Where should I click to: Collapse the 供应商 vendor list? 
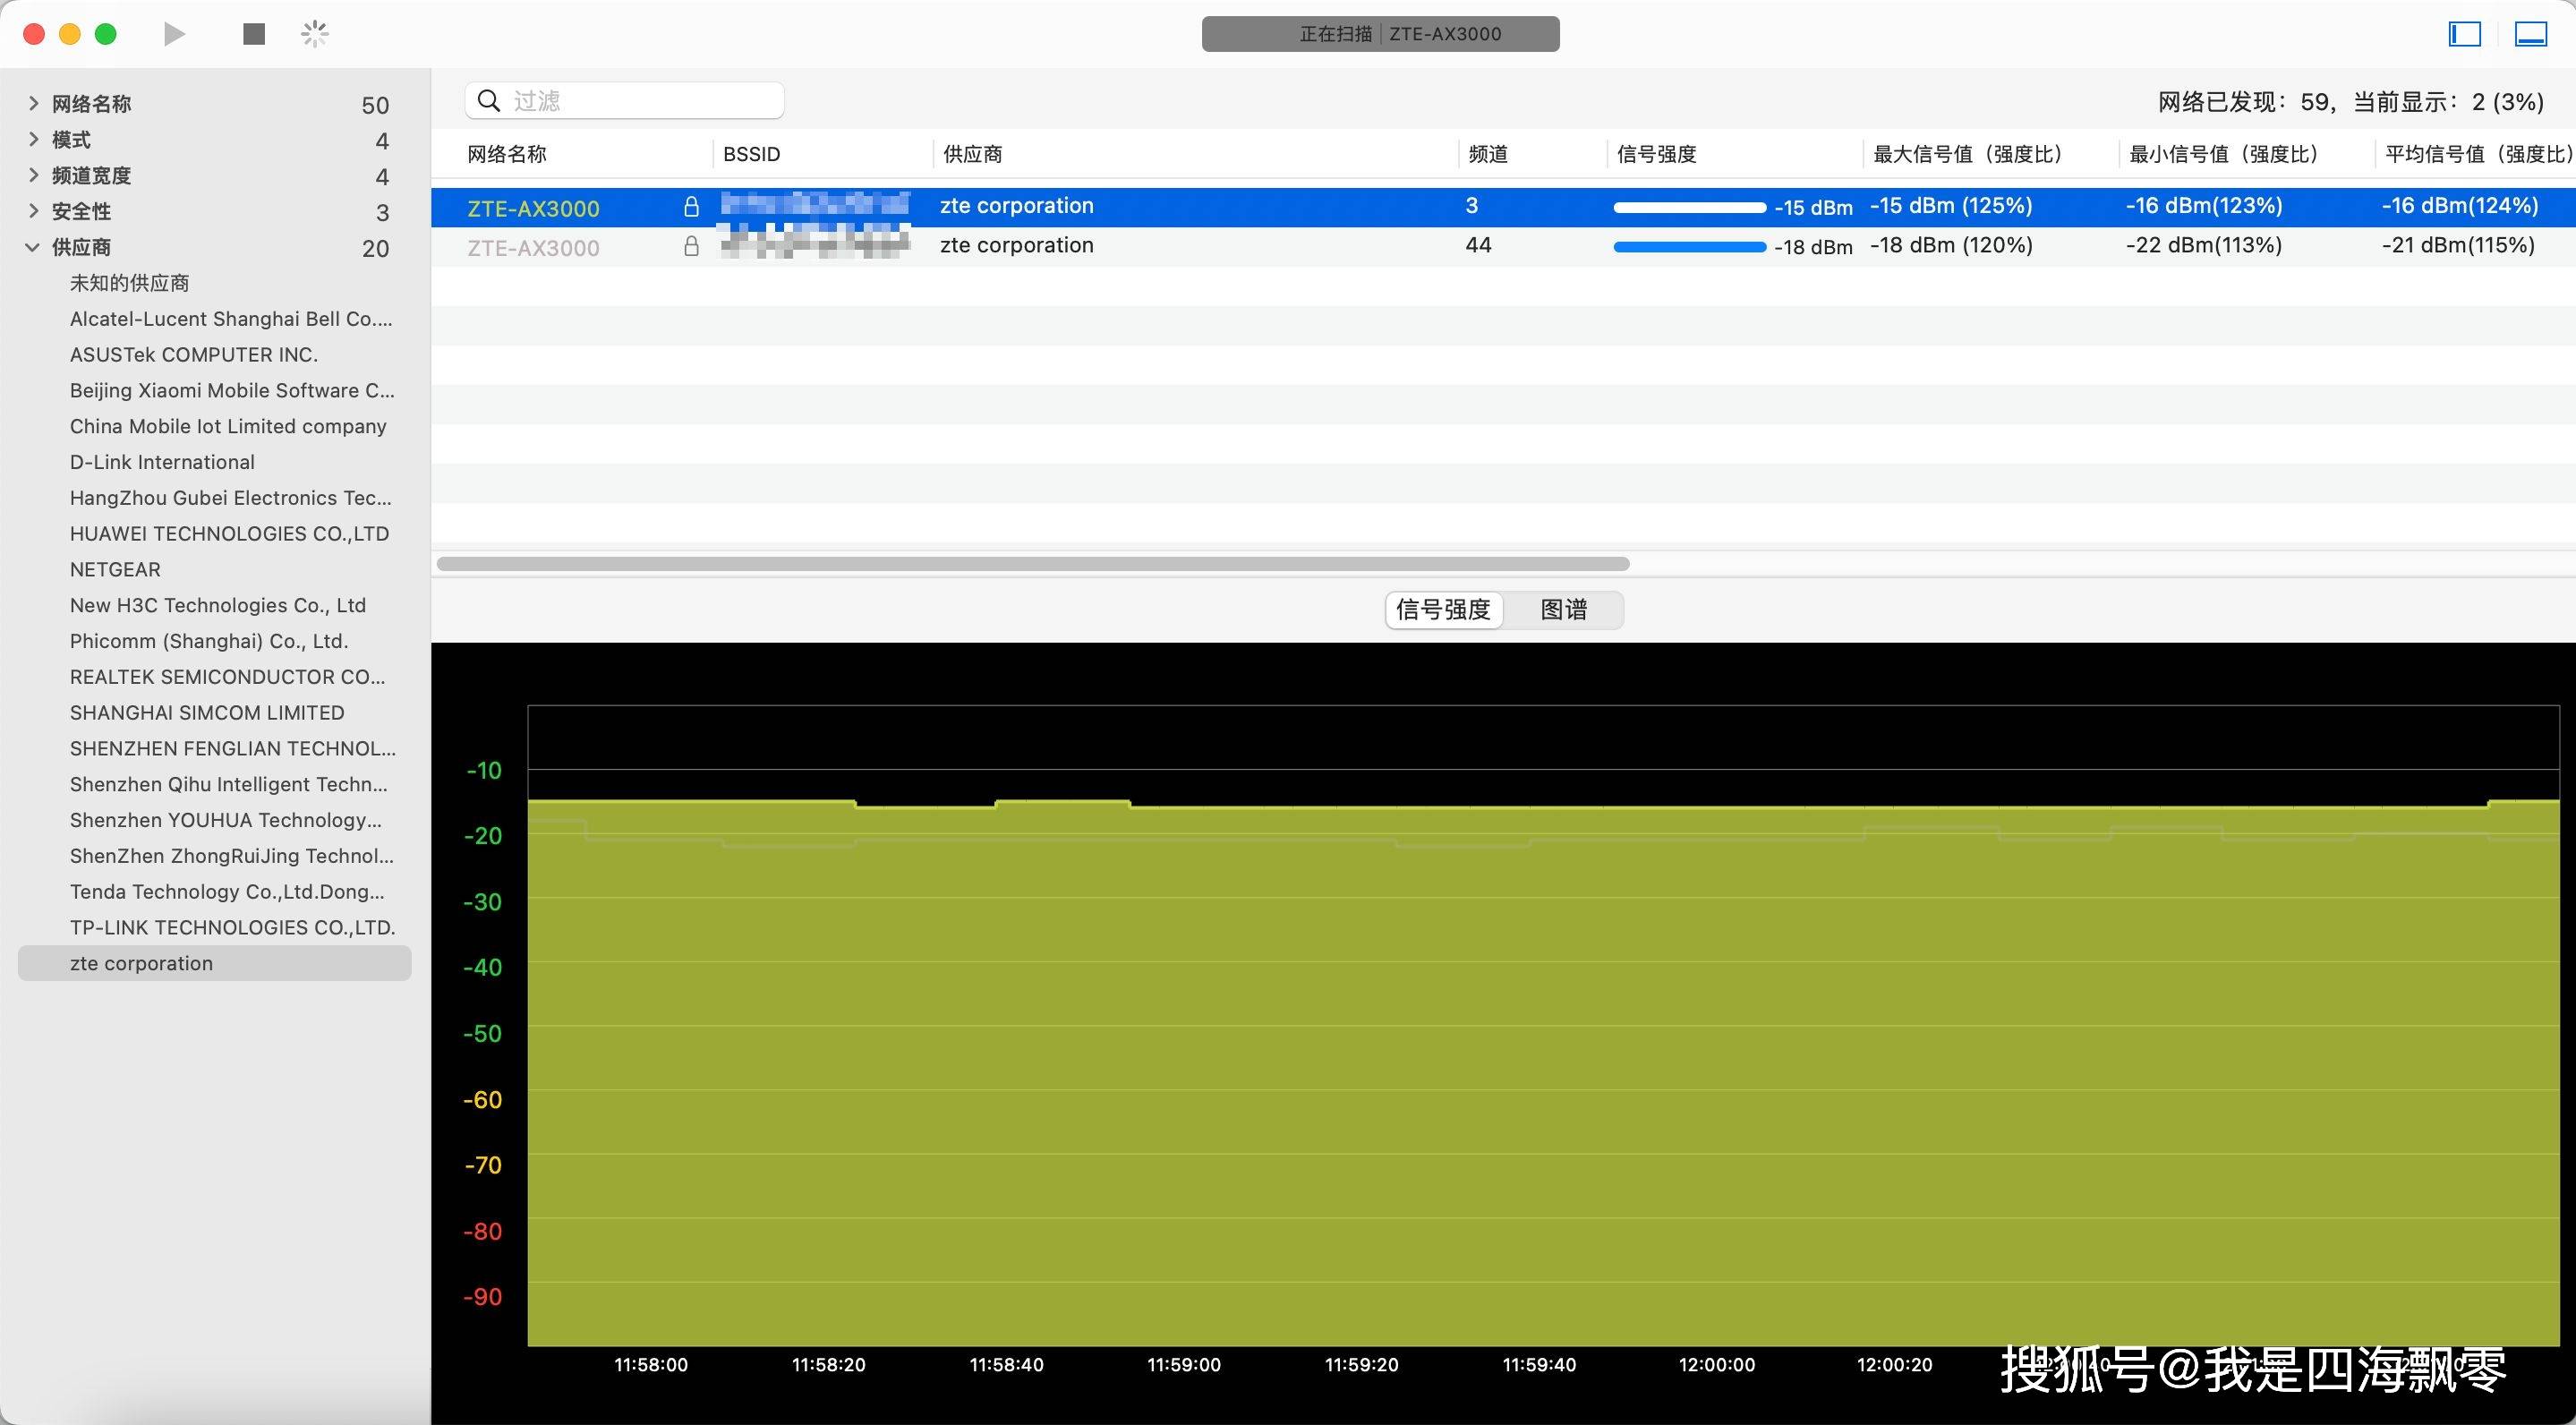(x=33, y=247)
